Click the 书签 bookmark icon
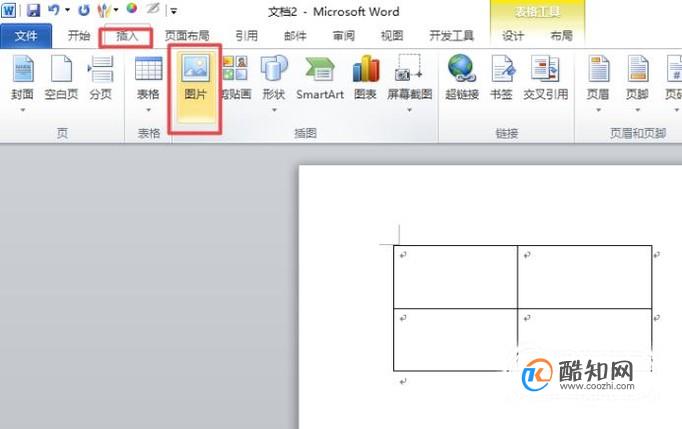 [x=502, y=69]
